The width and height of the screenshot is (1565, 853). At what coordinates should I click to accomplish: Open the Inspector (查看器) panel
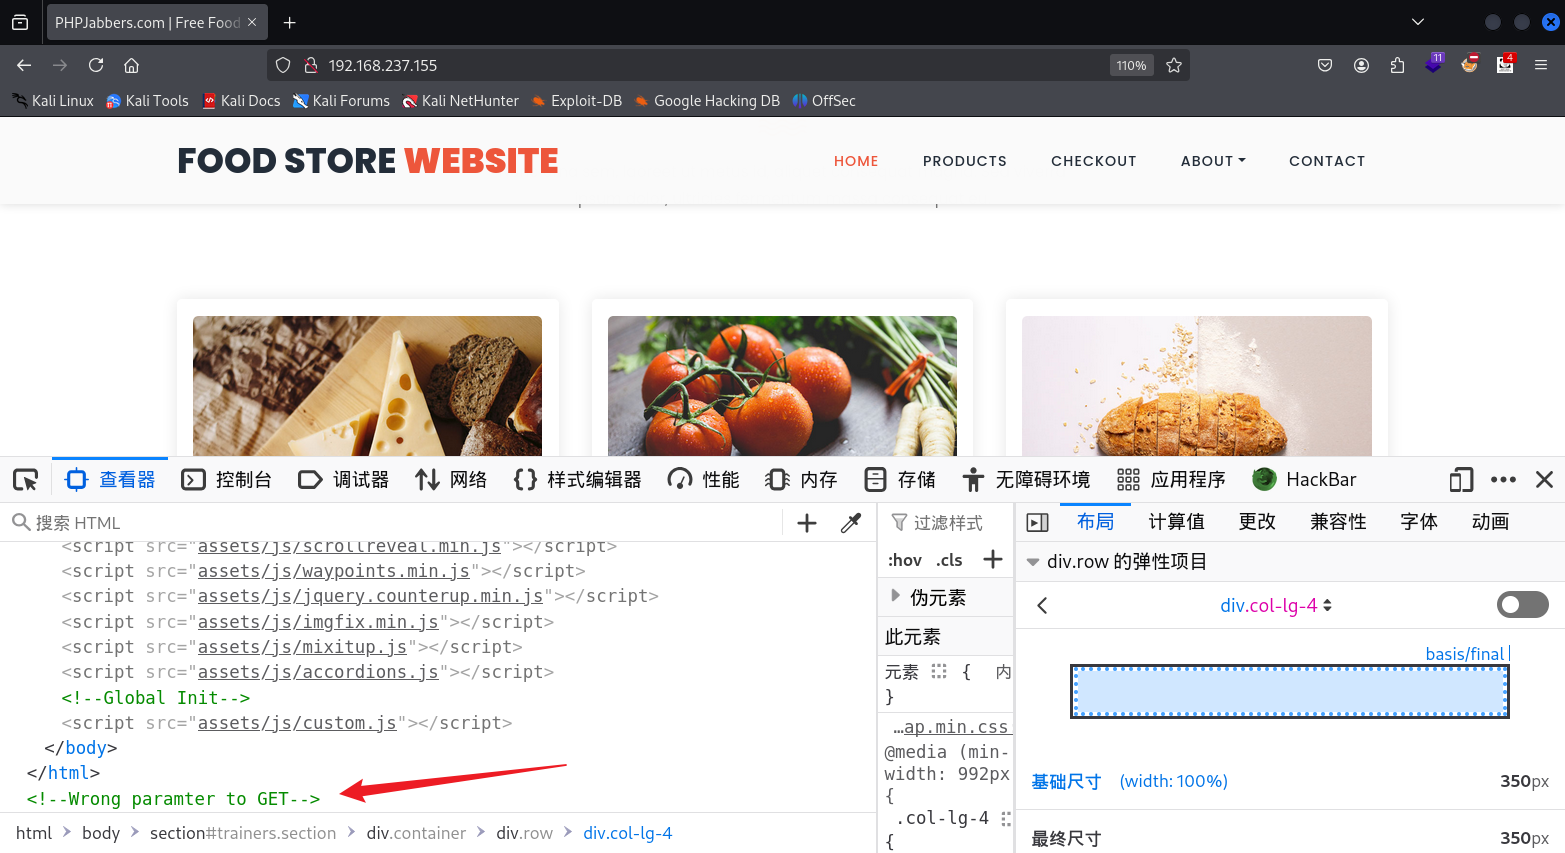(110, 480)
